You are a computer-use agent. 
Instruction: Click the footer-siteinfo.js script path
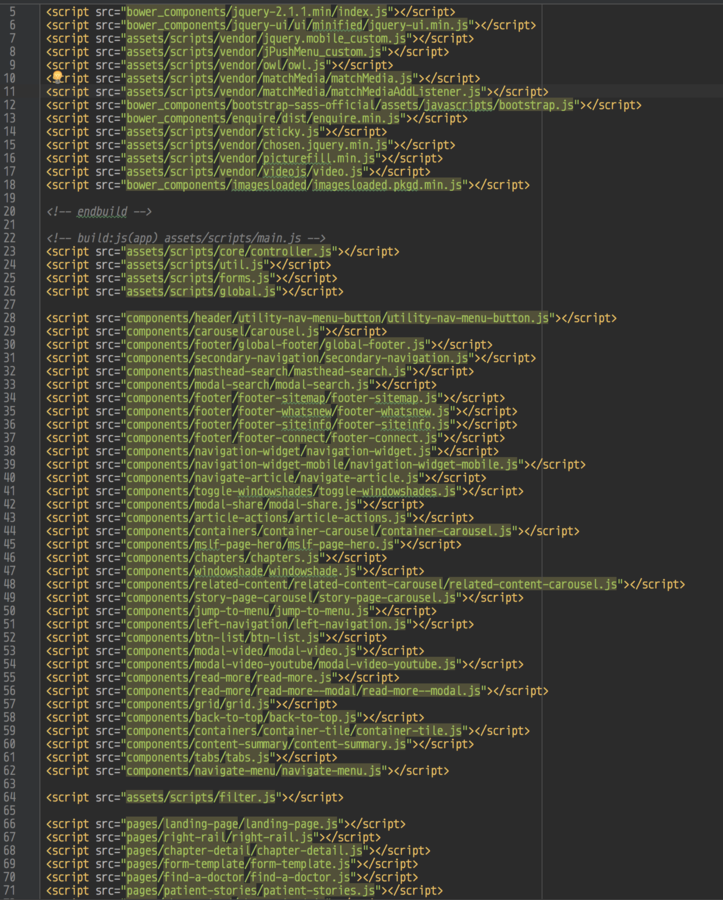point(288,424)
